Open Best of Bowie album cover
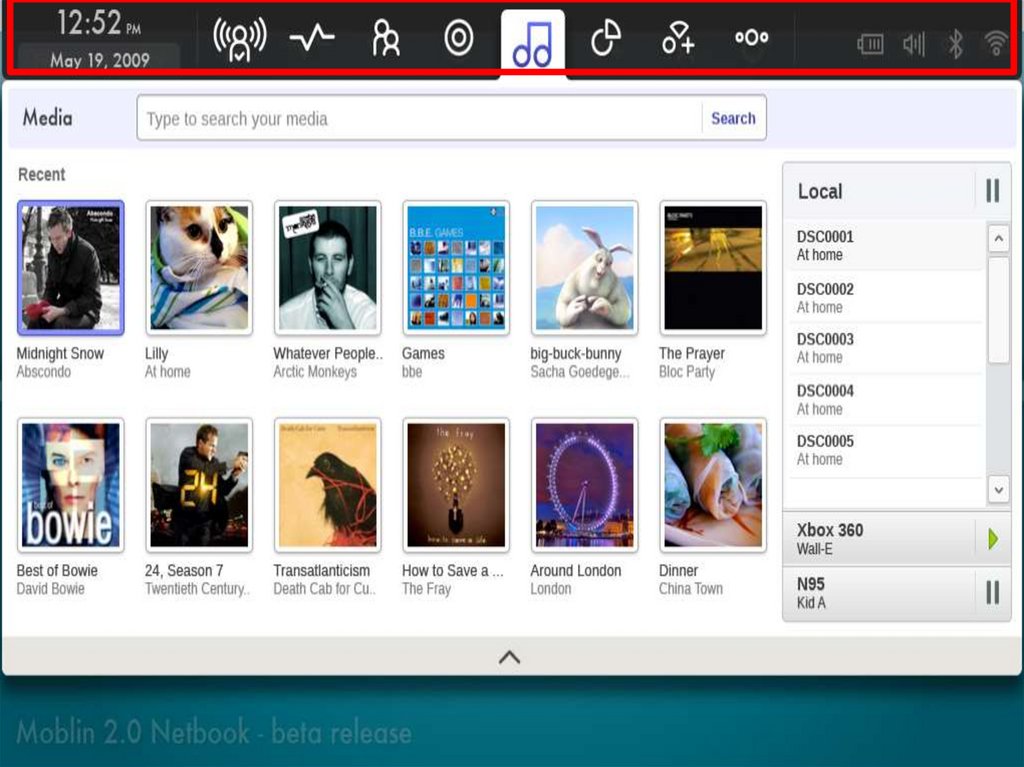The image size is (1024, 767). click(71, 485)
